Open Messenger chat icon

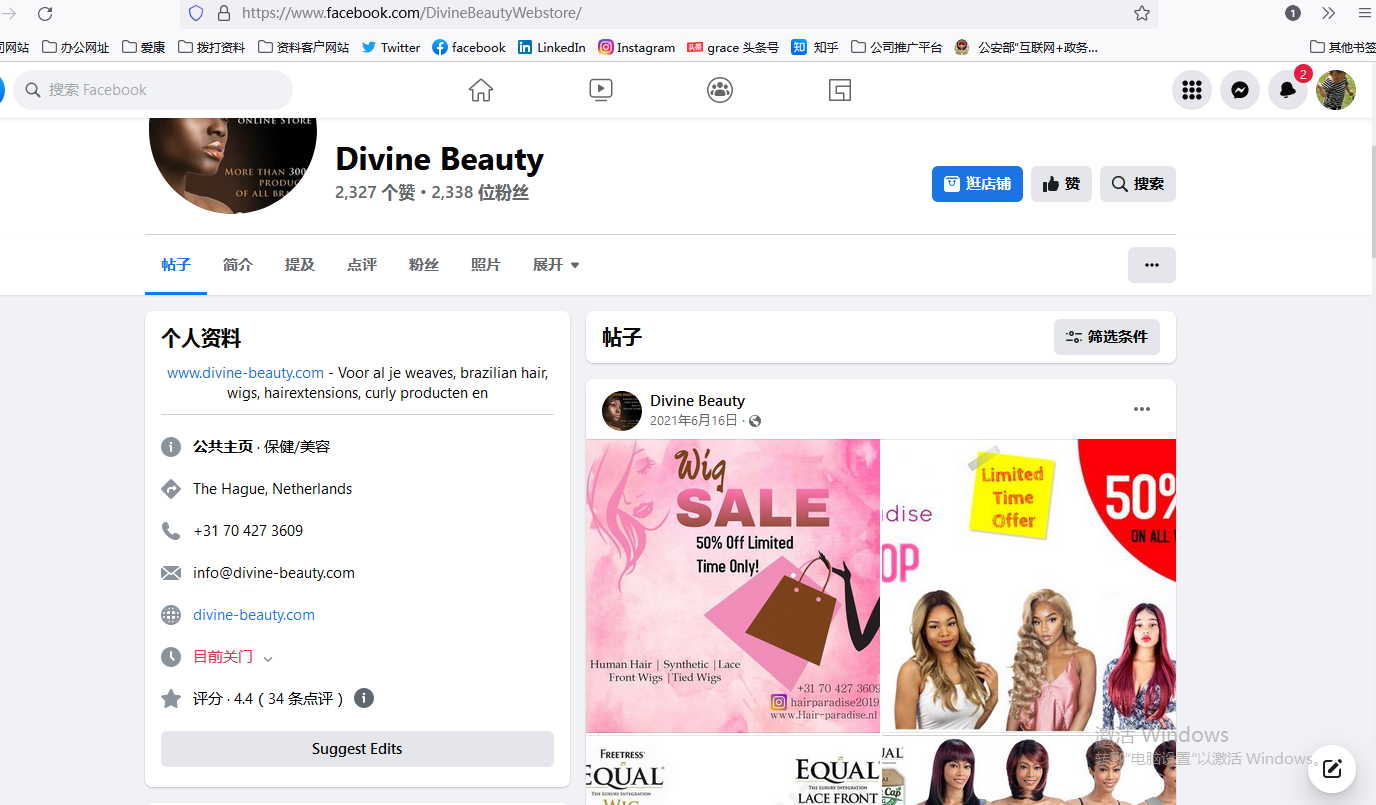1240,90
